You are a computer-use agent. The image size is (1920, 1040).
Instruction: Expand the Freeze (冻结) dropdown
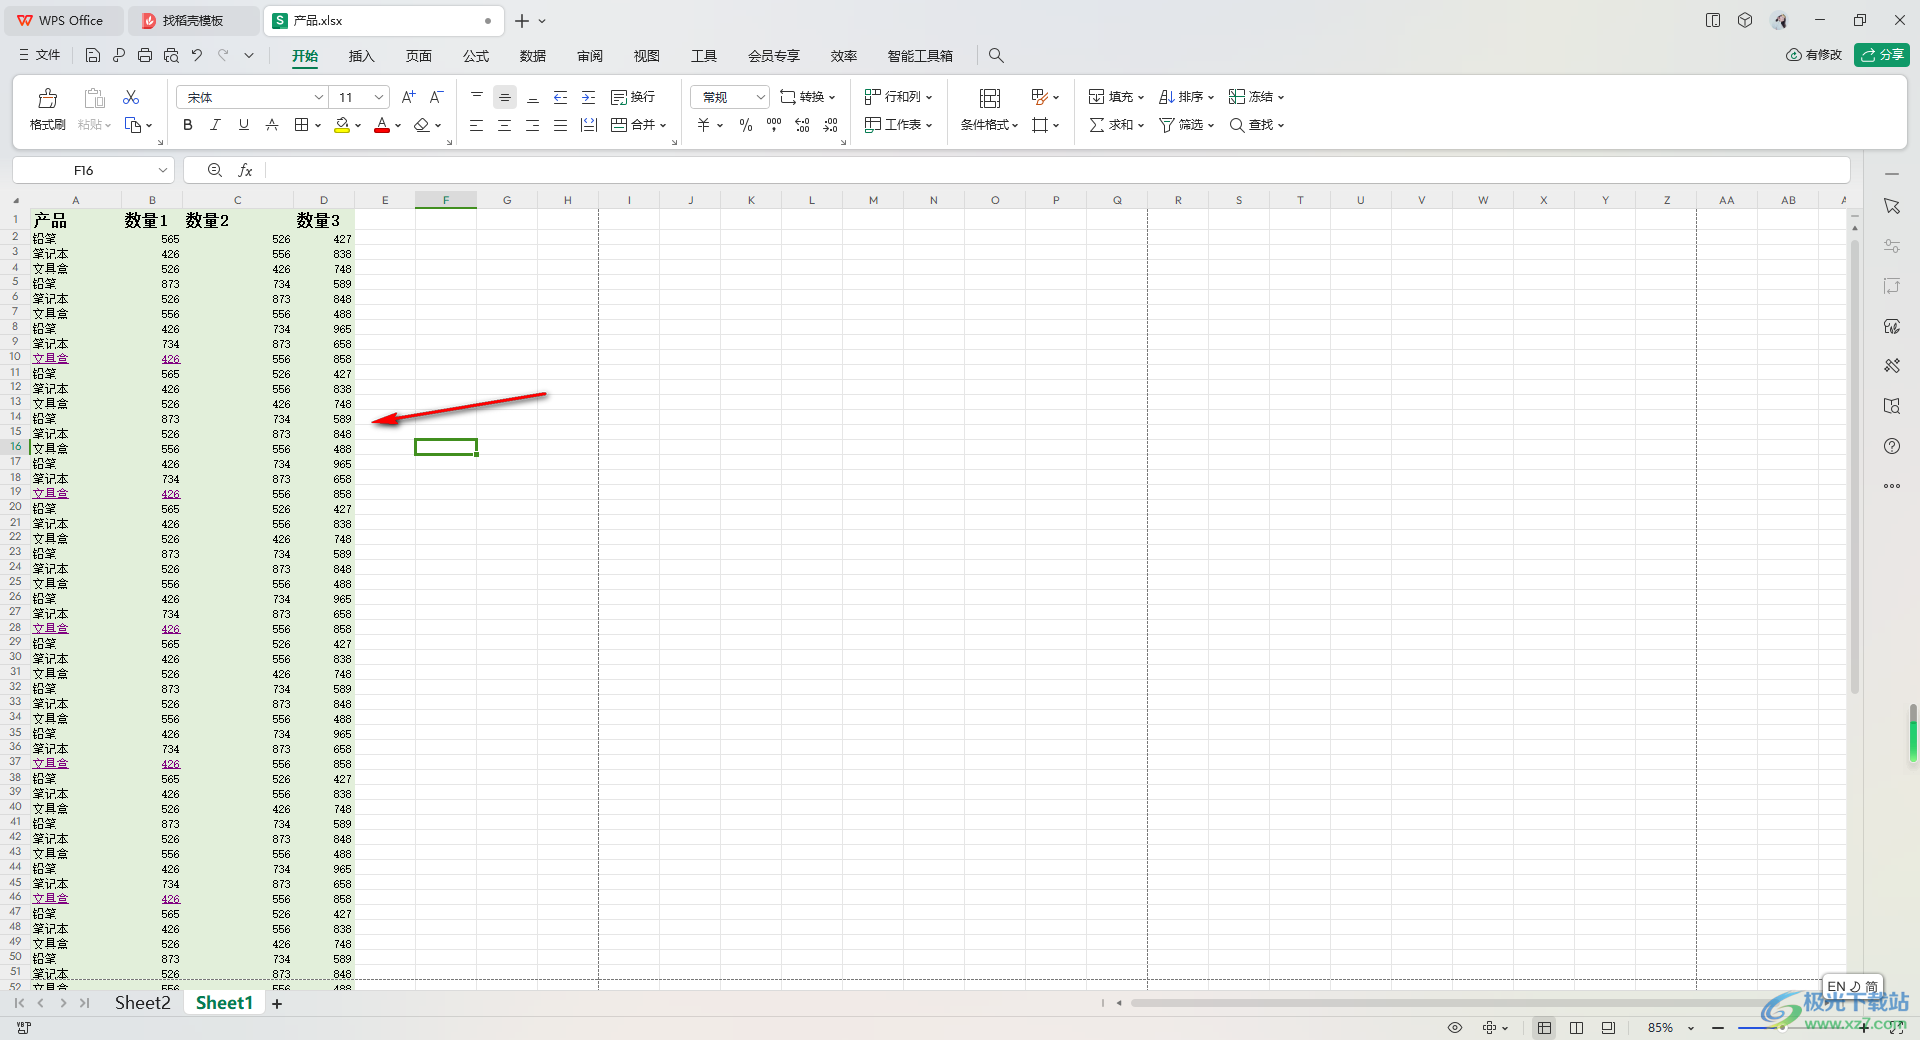click(x=1280, y=98)
